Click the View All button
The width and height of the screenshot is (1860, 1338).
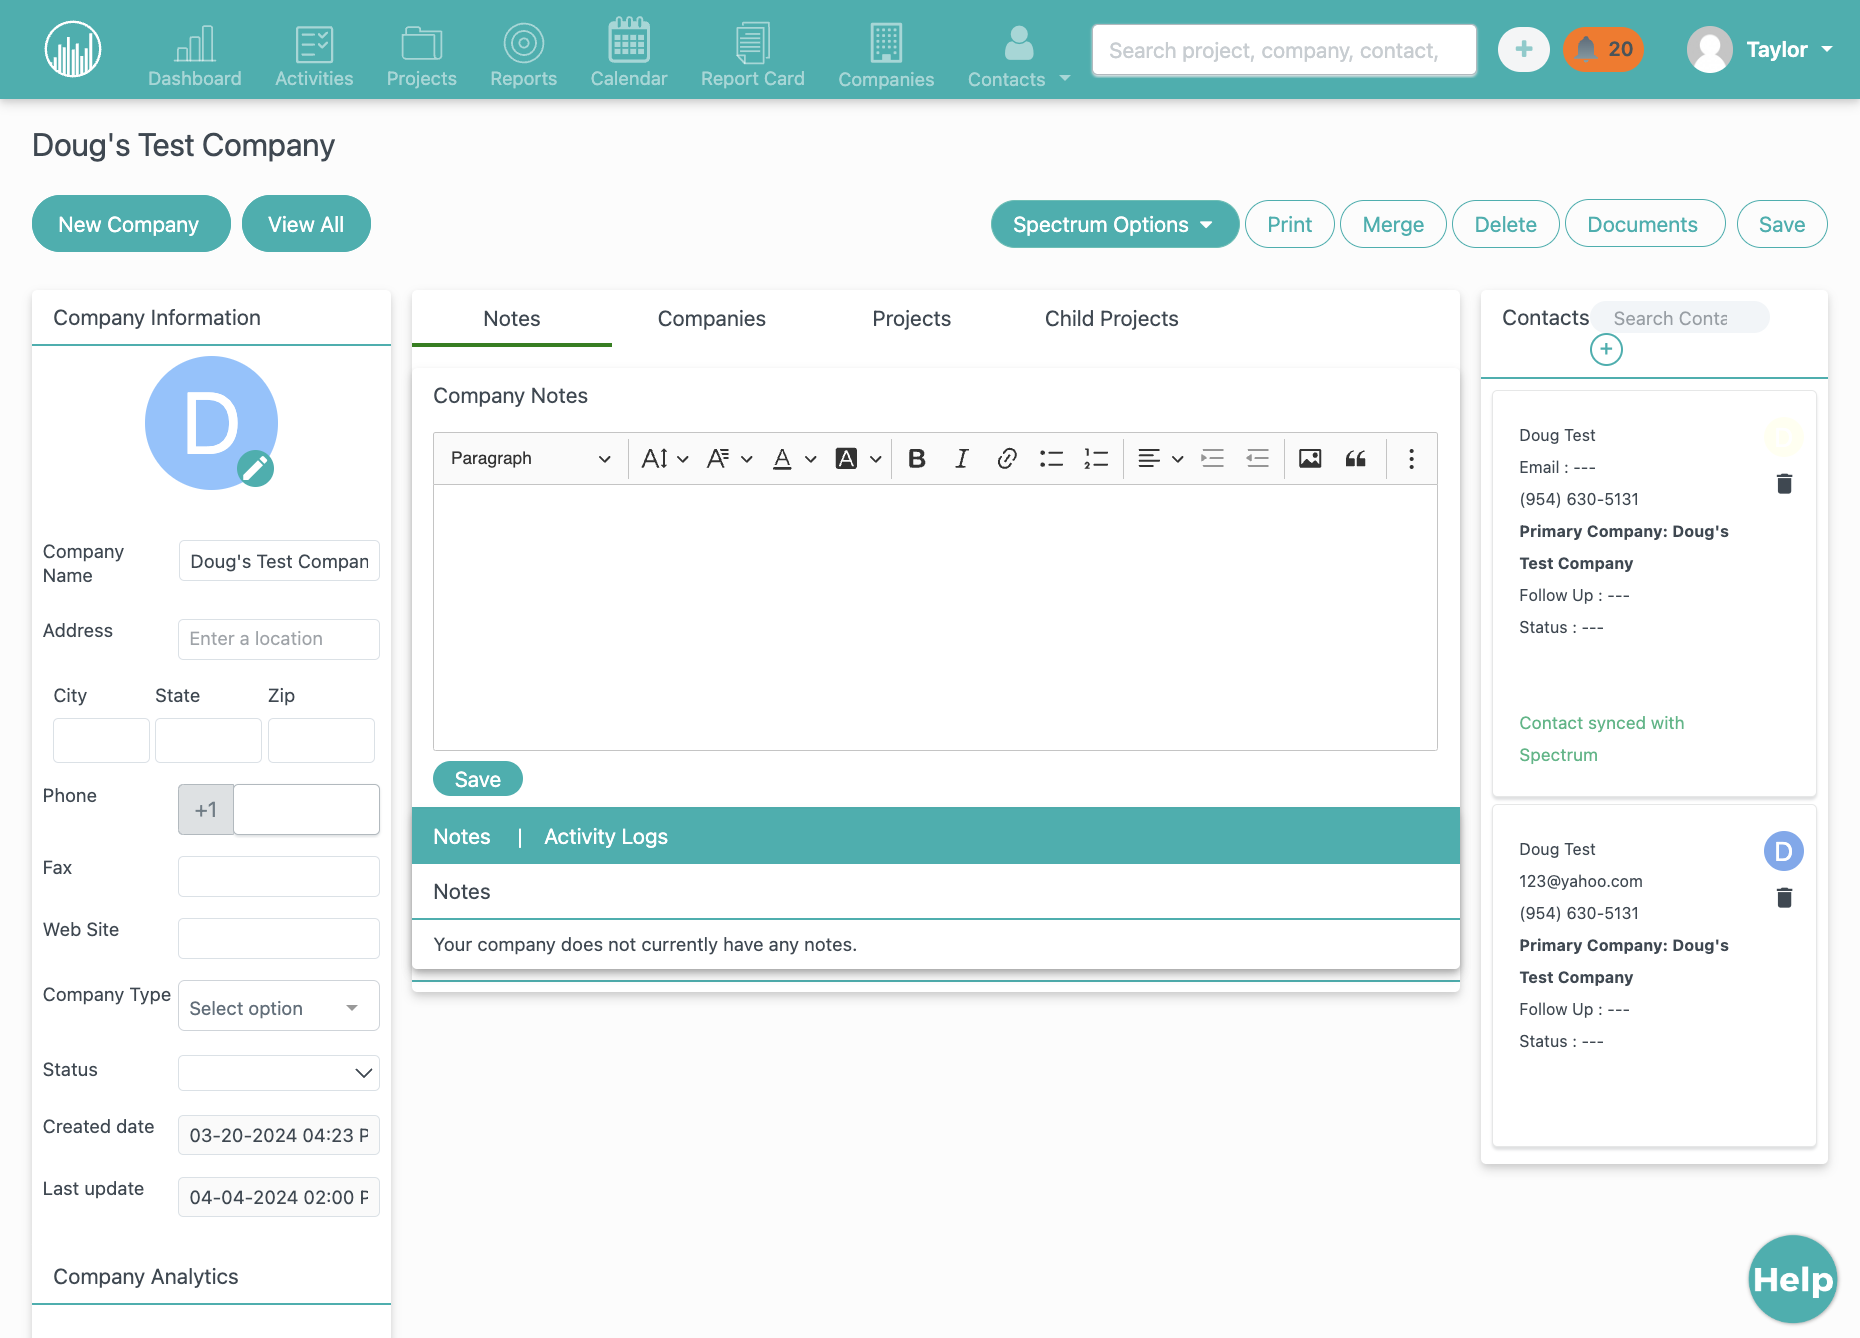pos(306,224)
